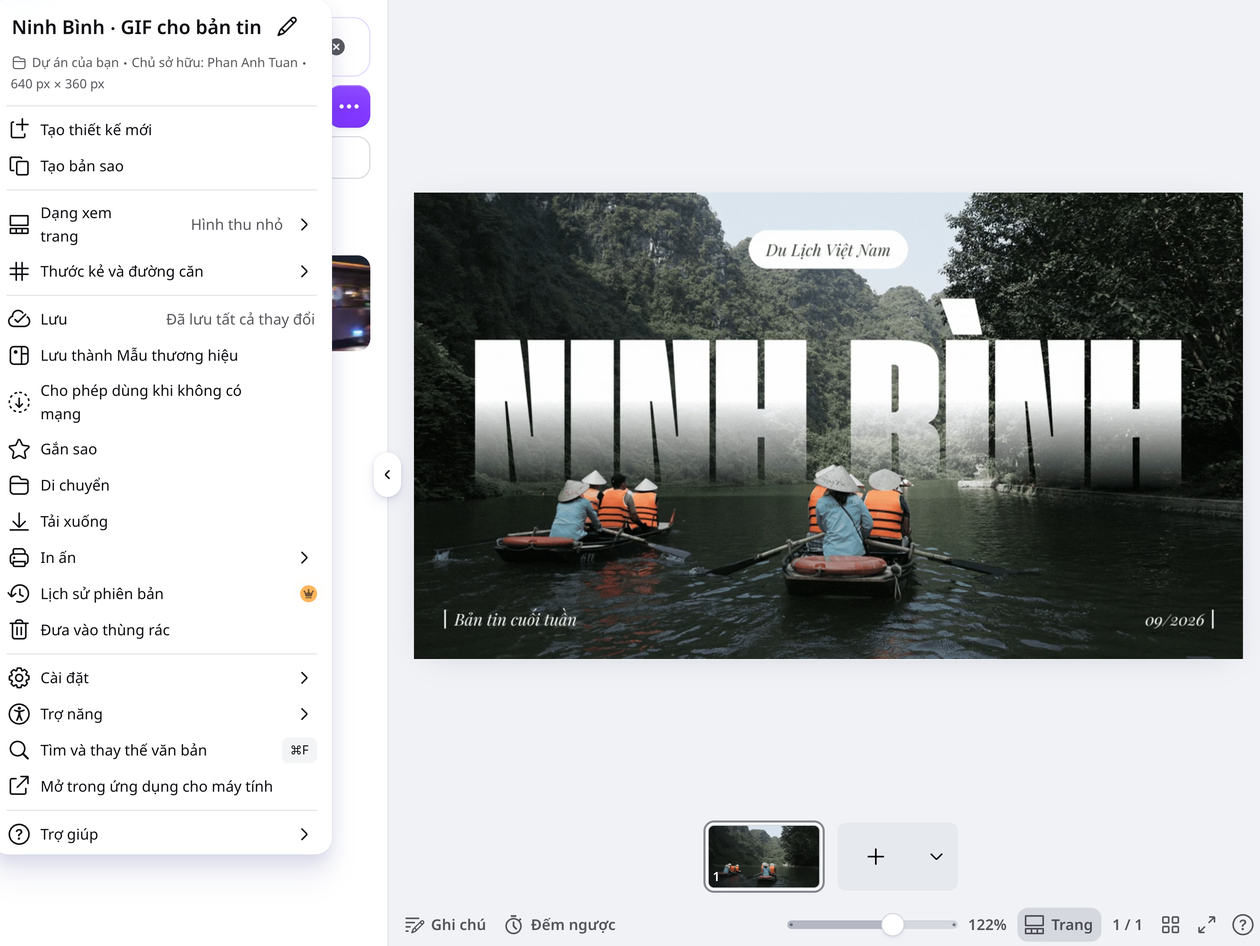This screenshot has width=1260, height=946.
Task: Click the star icon for Gắn sao
Action: tap(19, 449)
